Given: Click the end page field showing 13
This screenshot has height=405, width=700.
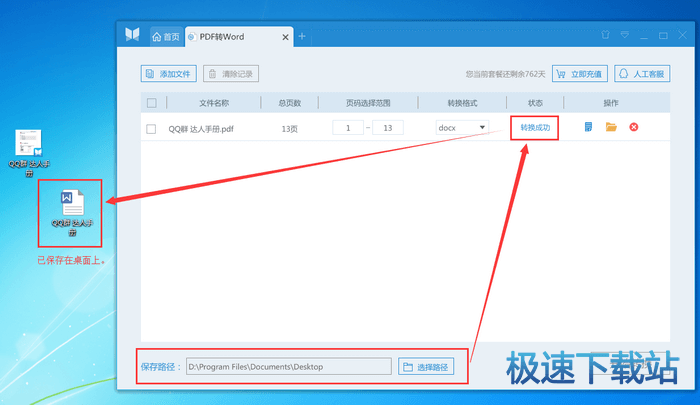Looking at the screenshot, I should click(x=388, y=128).
